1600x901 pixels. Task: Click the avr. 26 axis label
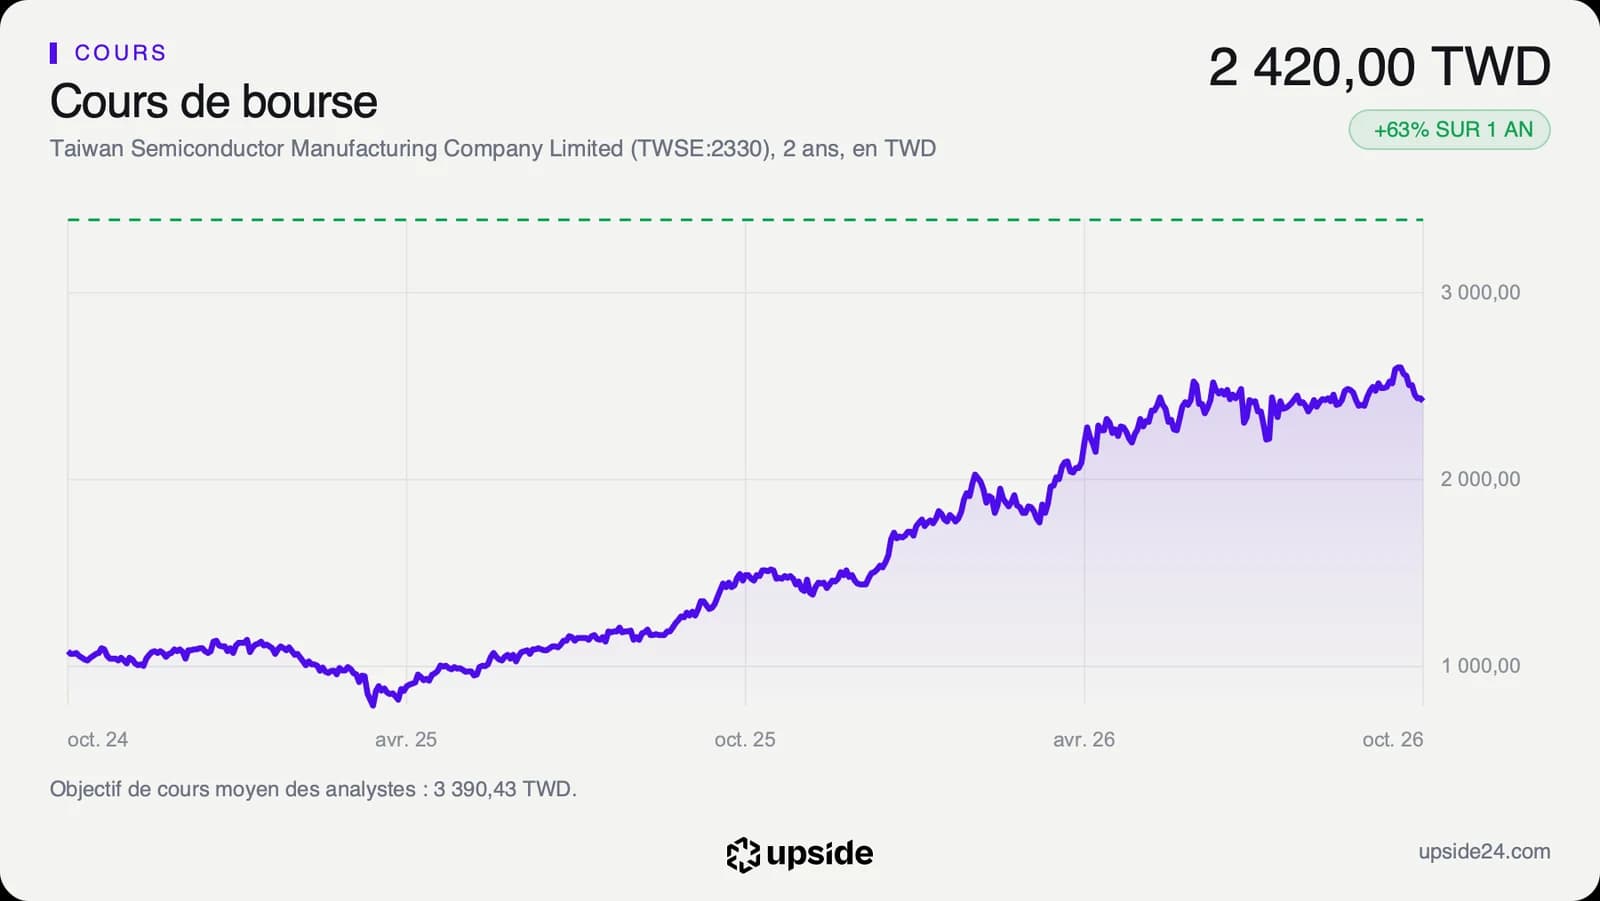[1084, 740]
